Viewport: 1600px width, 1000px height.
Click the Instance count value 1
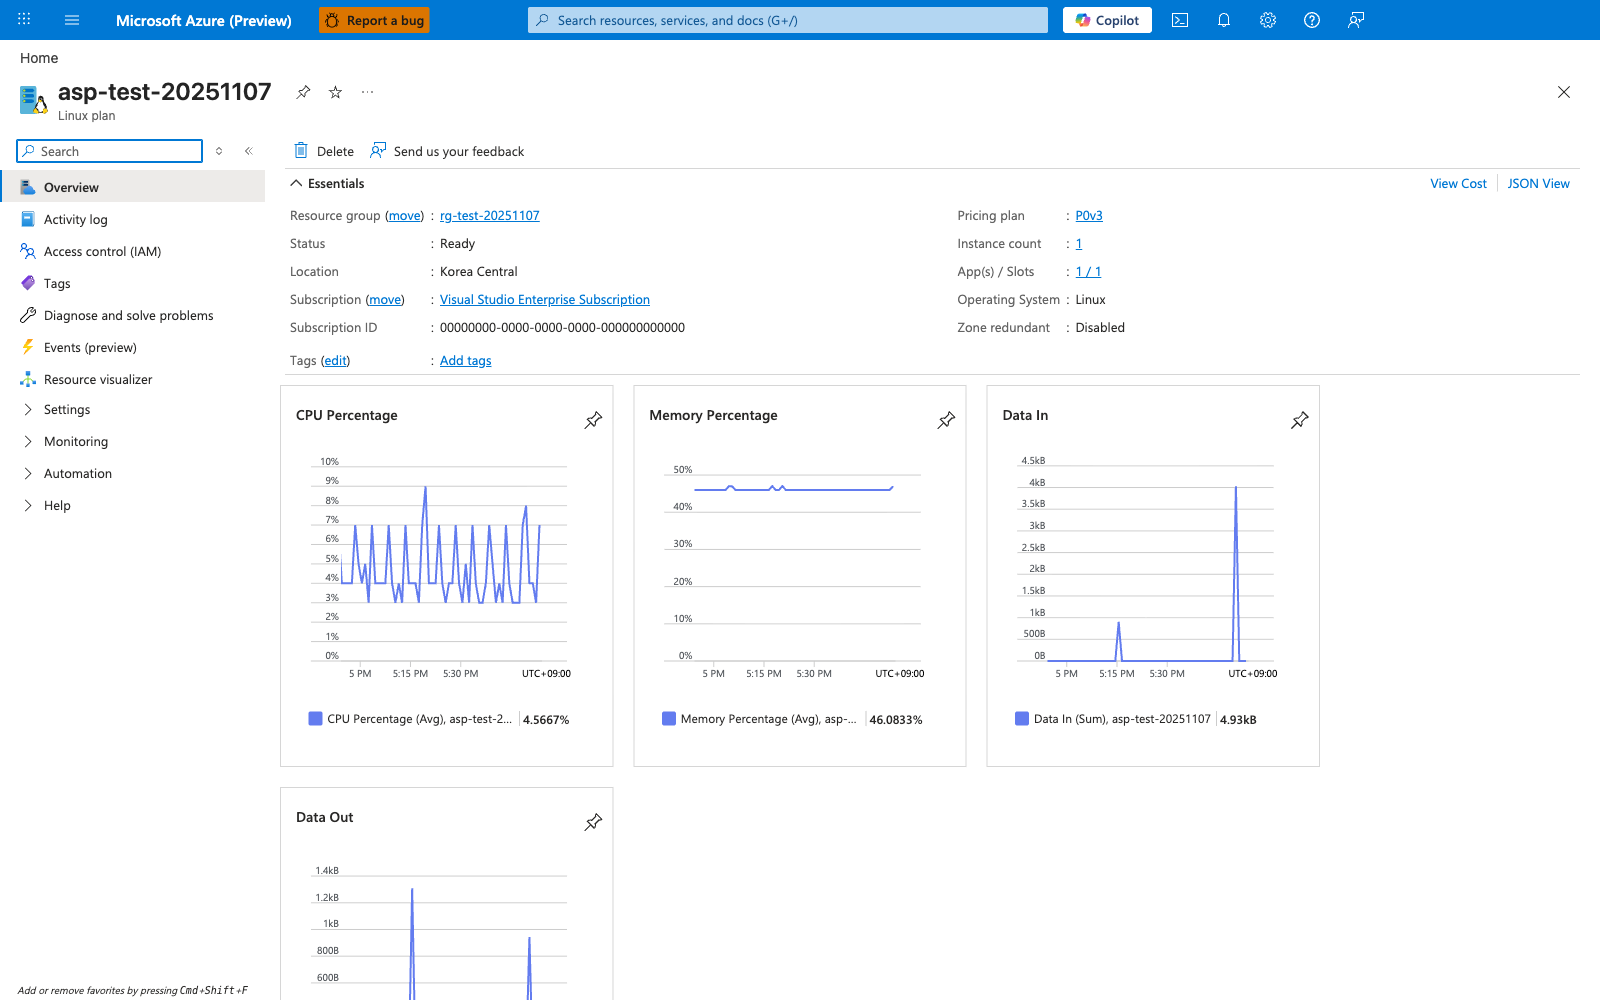(1079, 243)
